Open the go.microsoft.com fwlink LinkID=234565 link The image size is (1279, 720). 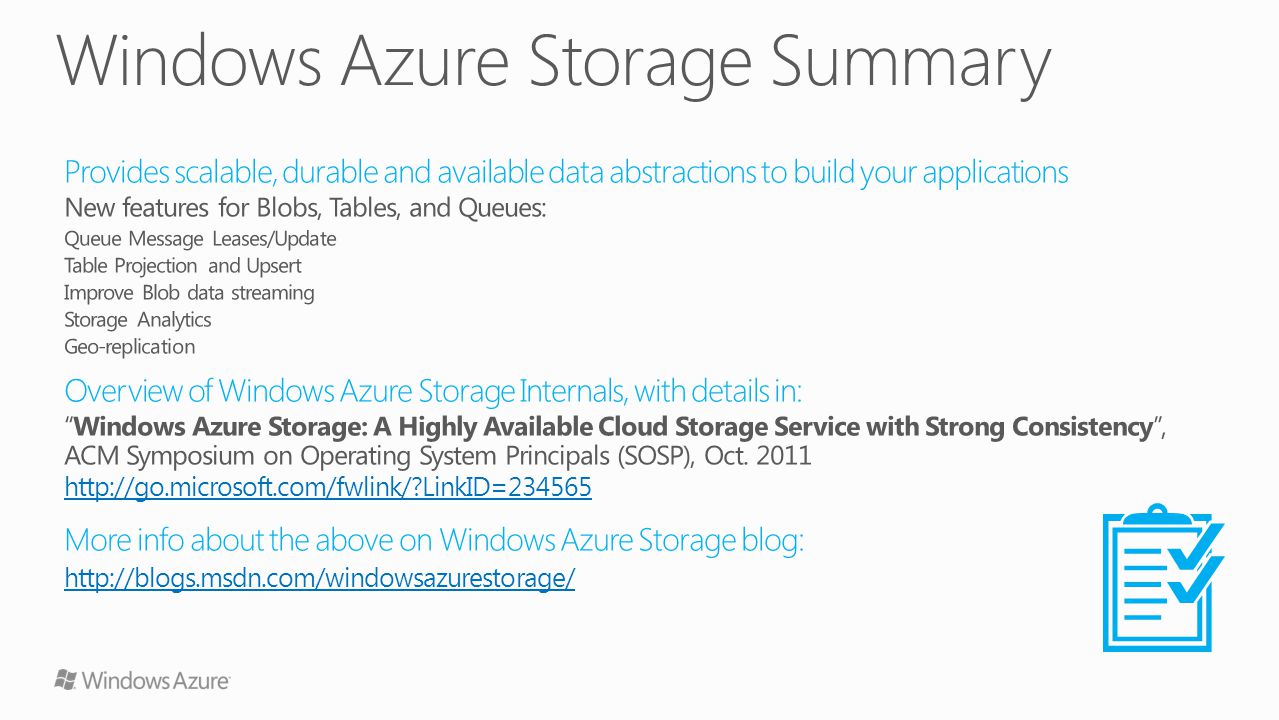coord(328,488)
